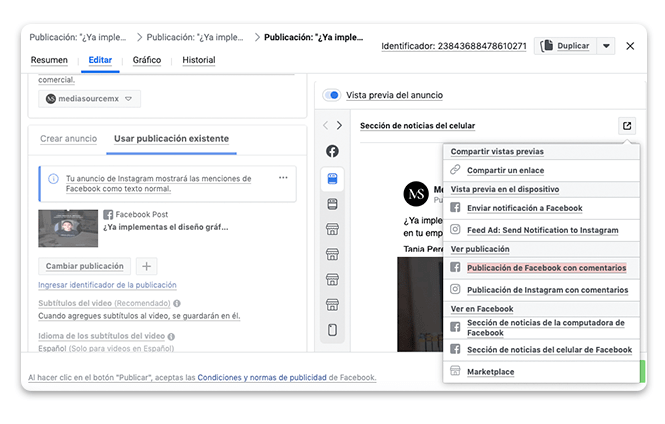Choose Publicación de Facebook con comentarios
The image size is (665, 424).
(546, 269)
